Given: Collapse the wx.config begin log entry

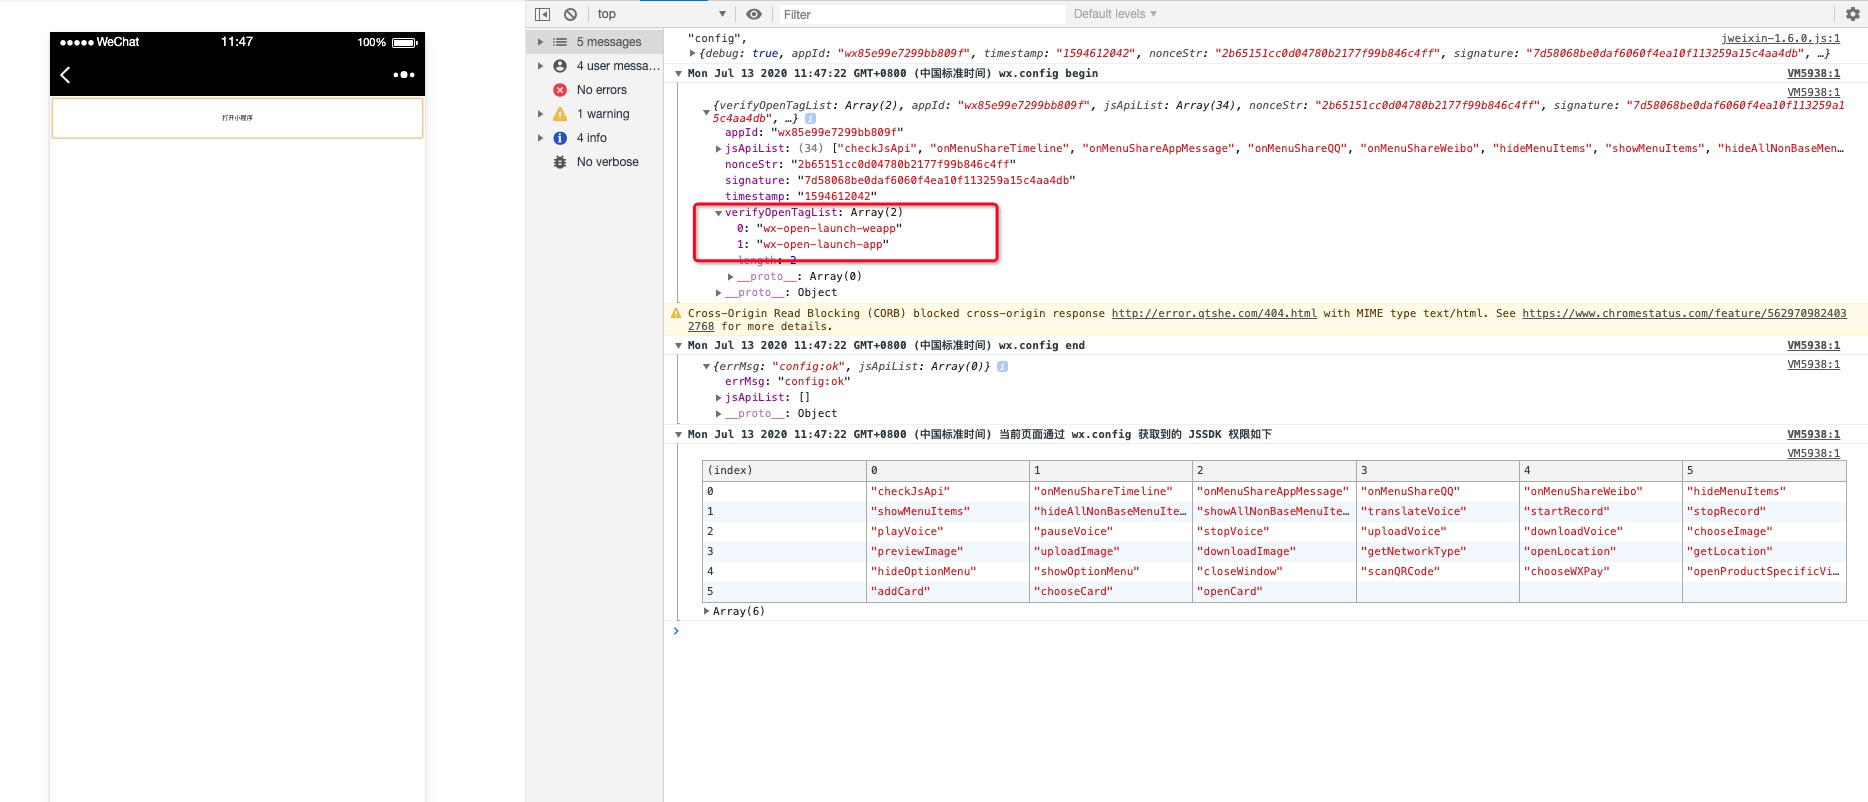Looking at the screenshot, I should tap(679, 74).
